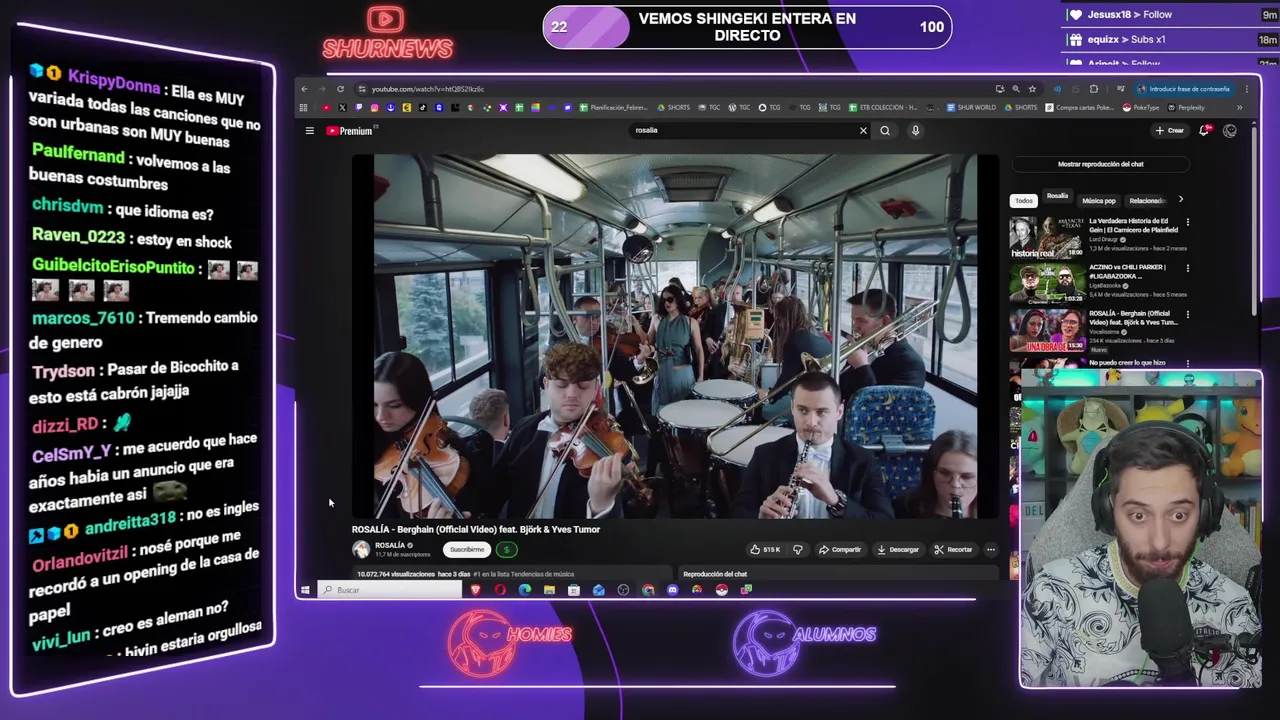Open Discord from the taskbar

click(x=672, y=590)
